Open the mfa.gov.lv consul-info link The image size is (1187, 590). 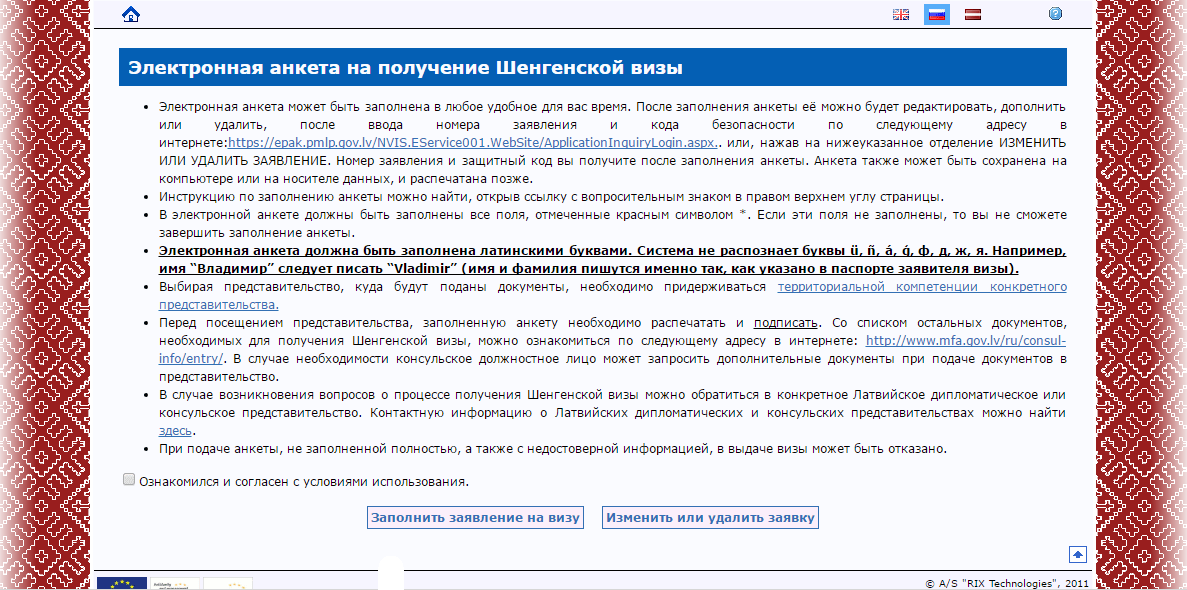pyautogui.click(x=966, y=340)
